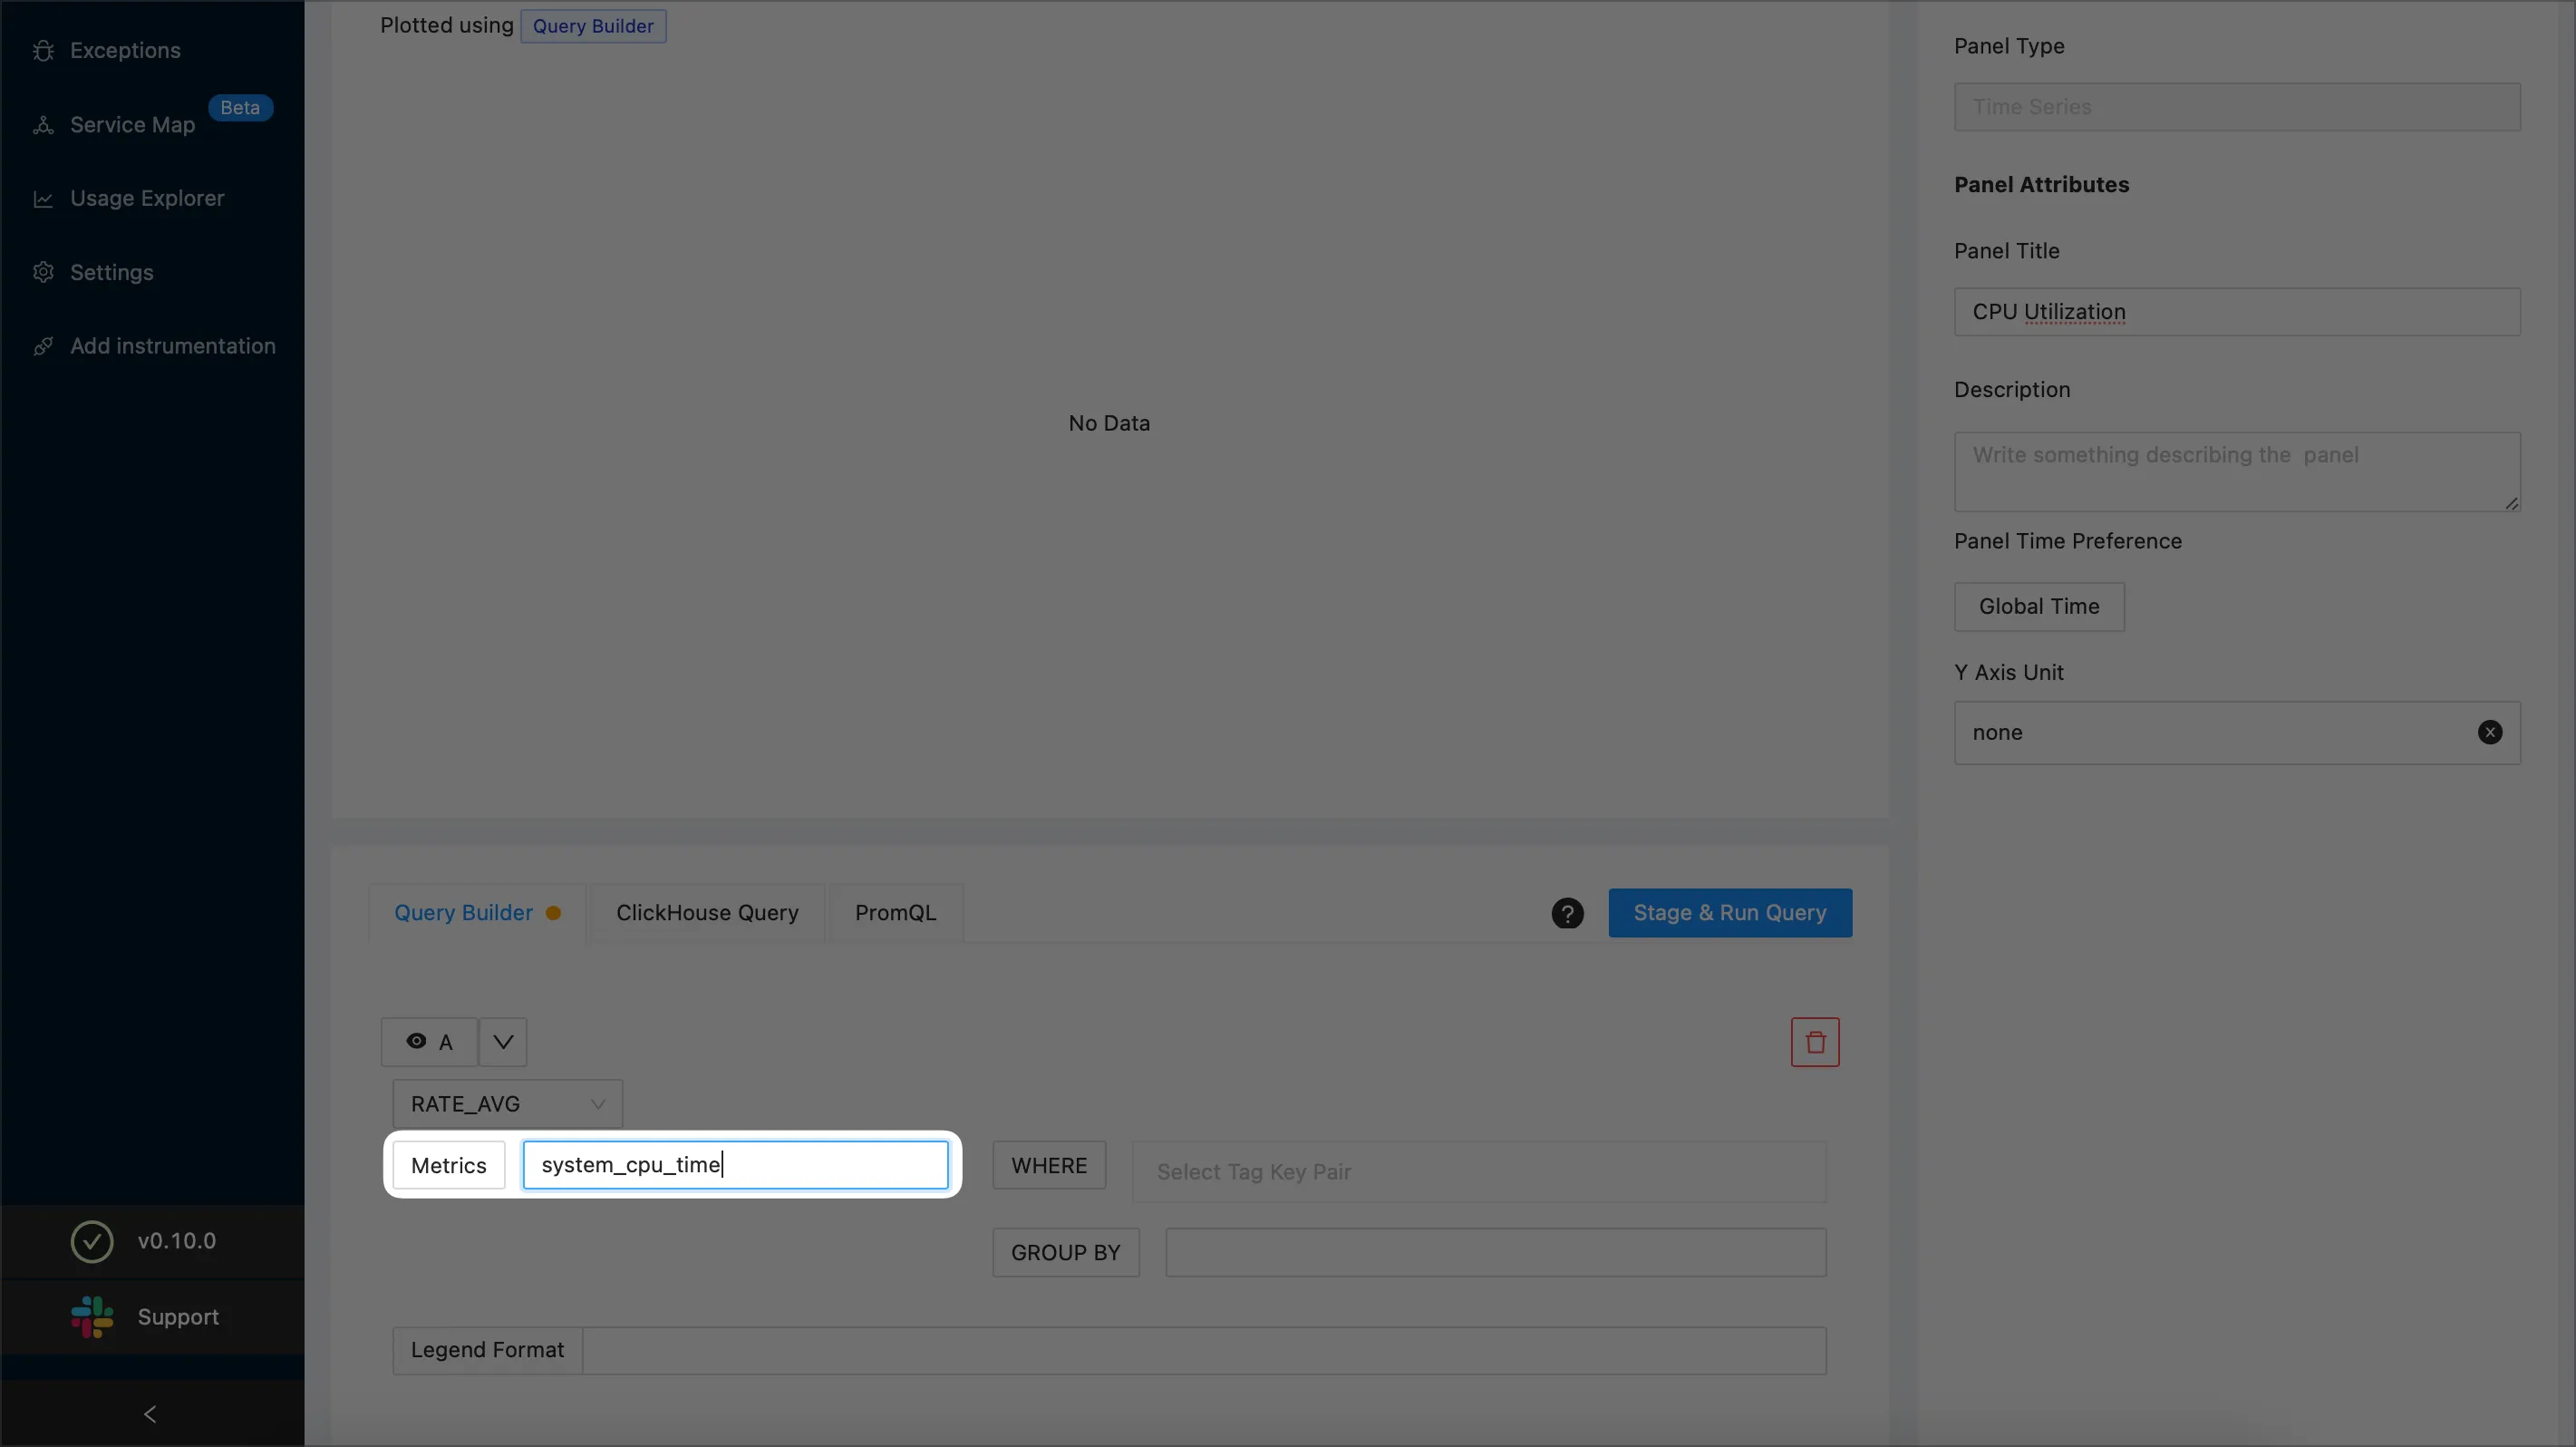This screenshot has height=1447, width=2576.
Task: Open the Panel Type Time Series dropdown
Action: (x=2237, y=107)
